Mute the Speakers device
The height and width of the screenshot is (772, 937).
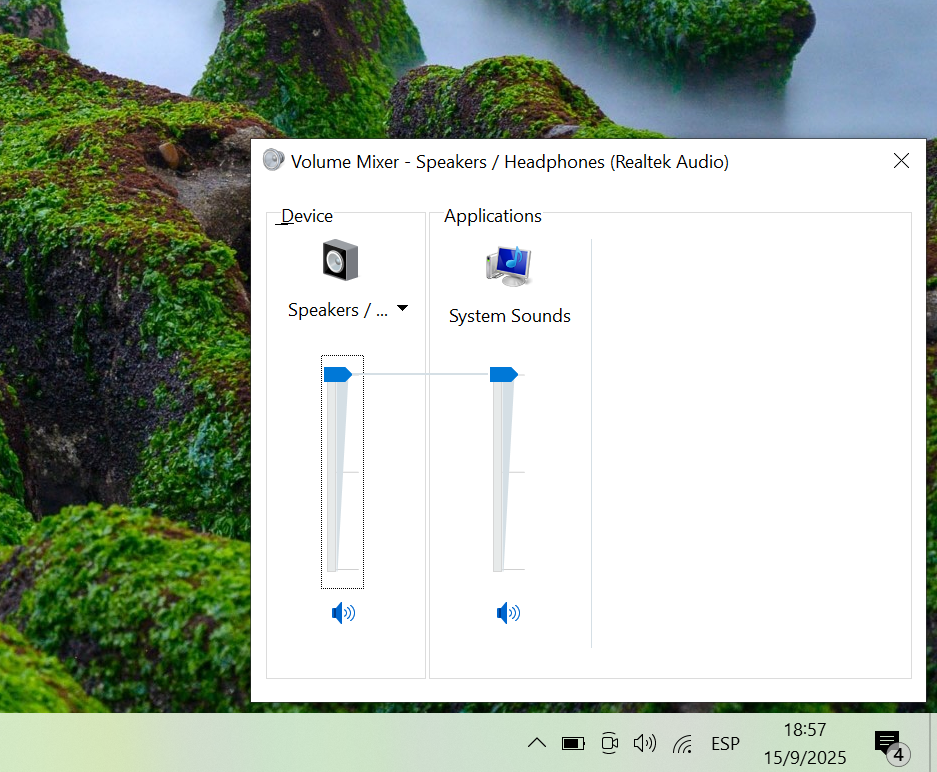(x=343, y=613)
